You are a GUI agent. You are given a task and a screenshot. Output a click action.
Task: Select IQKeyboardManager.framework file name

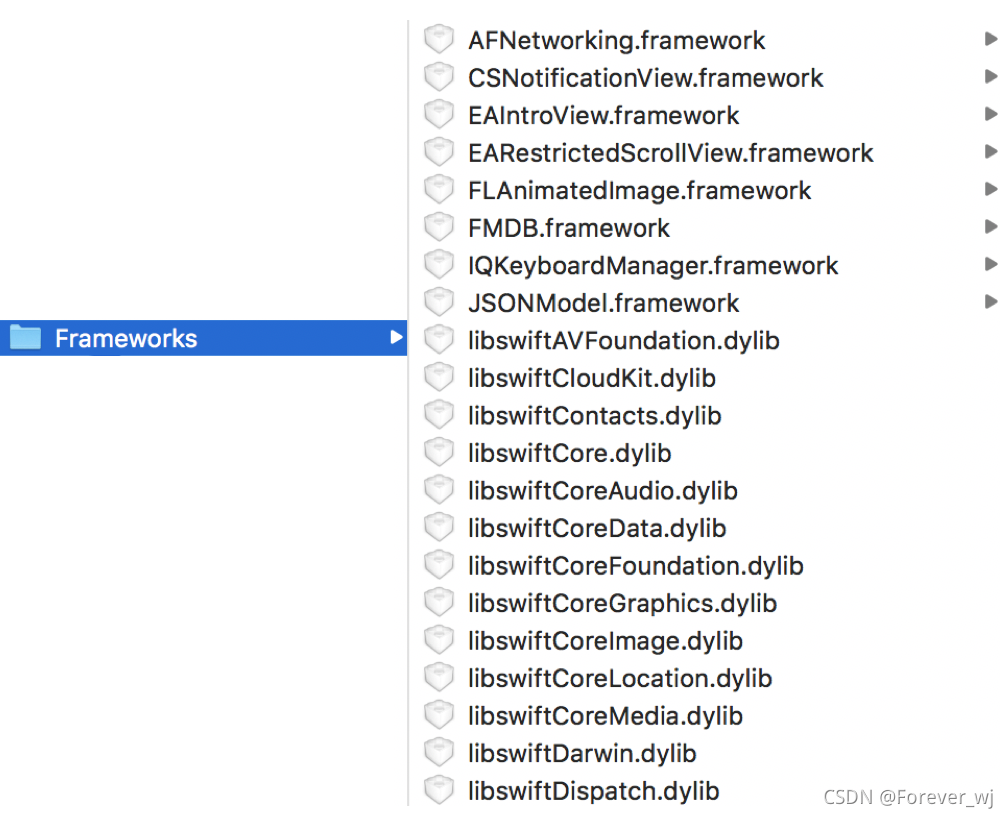pos(653,266)
